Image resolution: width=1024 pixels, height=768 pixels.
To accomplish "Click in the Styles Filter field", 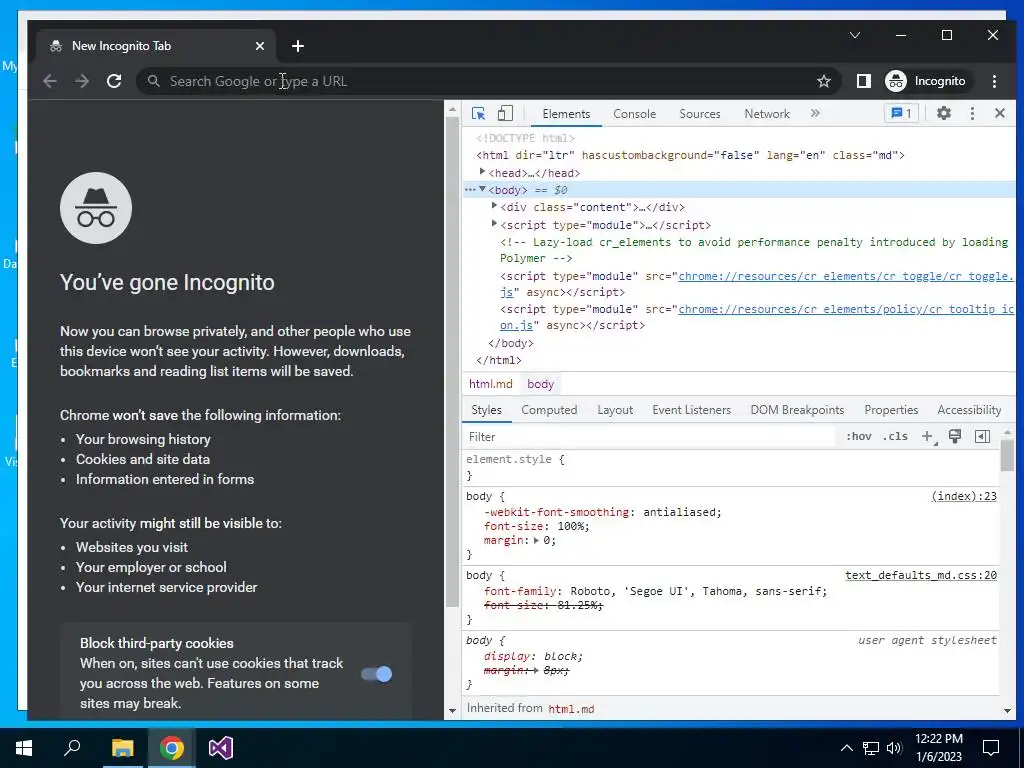I will click(650, 436).
